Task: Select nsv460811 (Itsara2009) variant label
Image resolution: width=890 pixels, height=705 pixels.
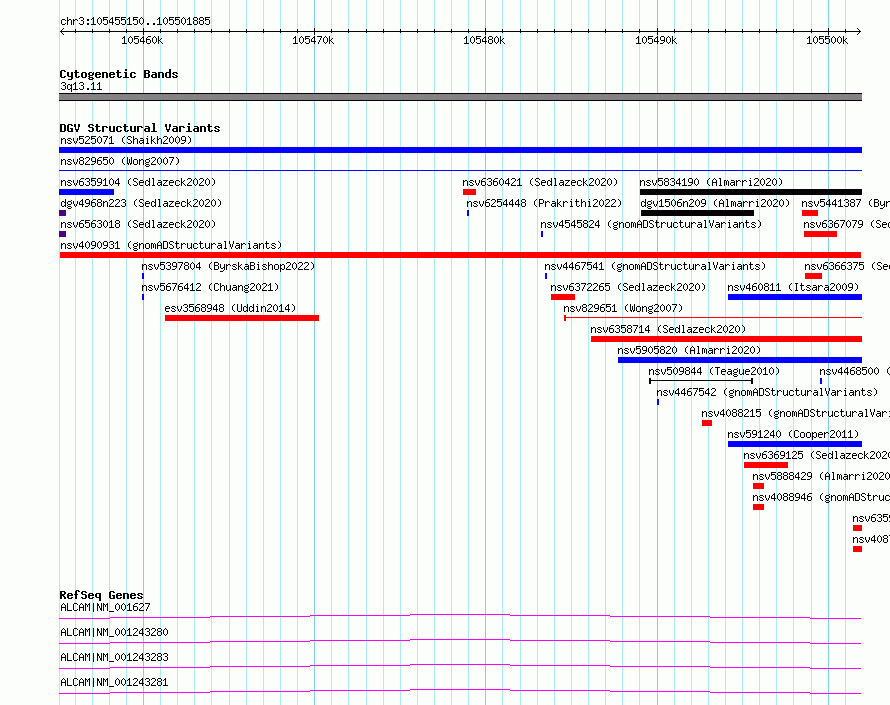Action: [794, 287]
